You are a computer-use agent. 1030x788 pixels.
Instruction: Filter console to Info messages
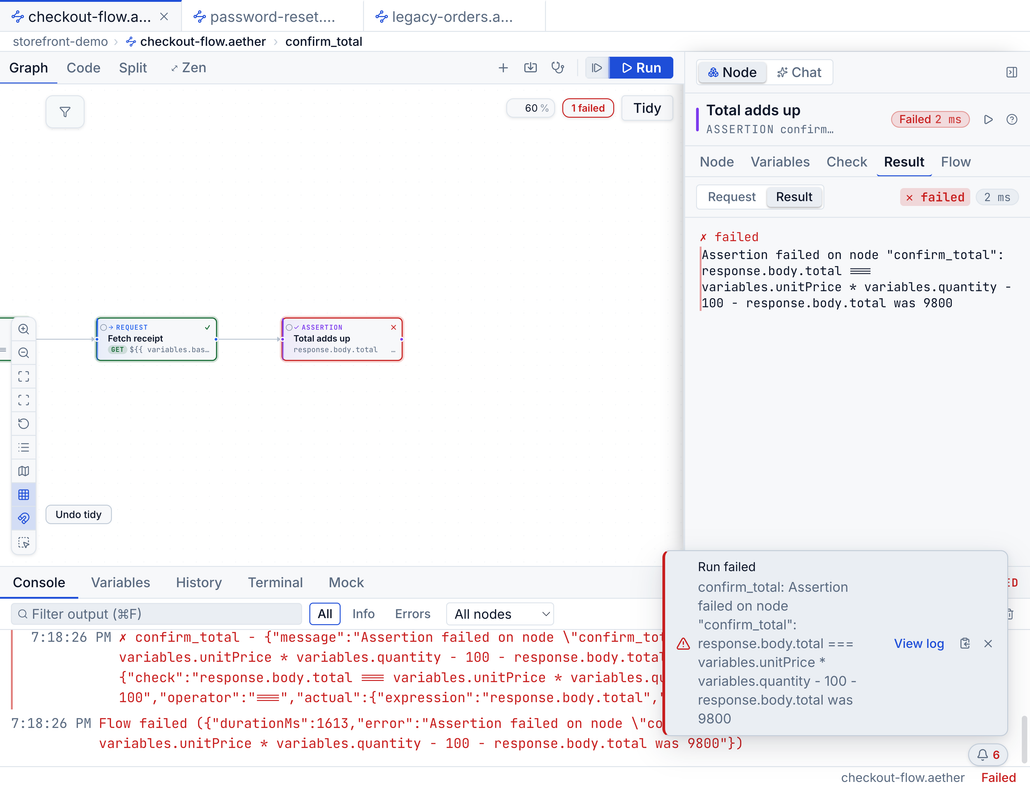363,614
